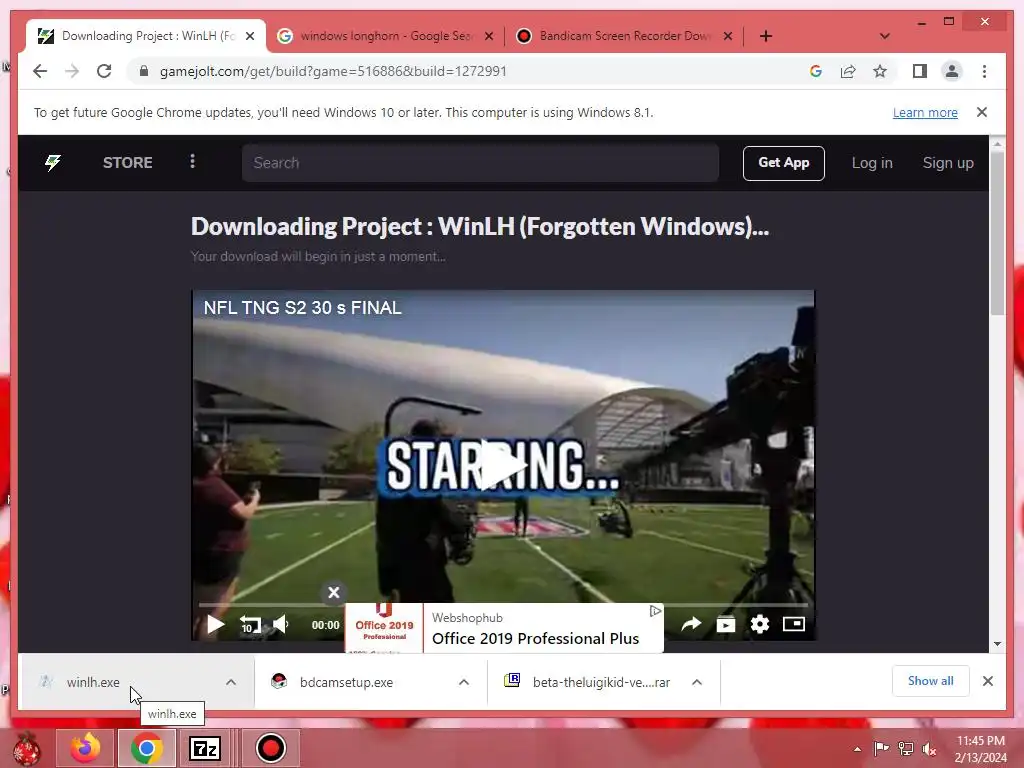
Task: Open tab search dropdown arrow
Action: pos(884,36)
